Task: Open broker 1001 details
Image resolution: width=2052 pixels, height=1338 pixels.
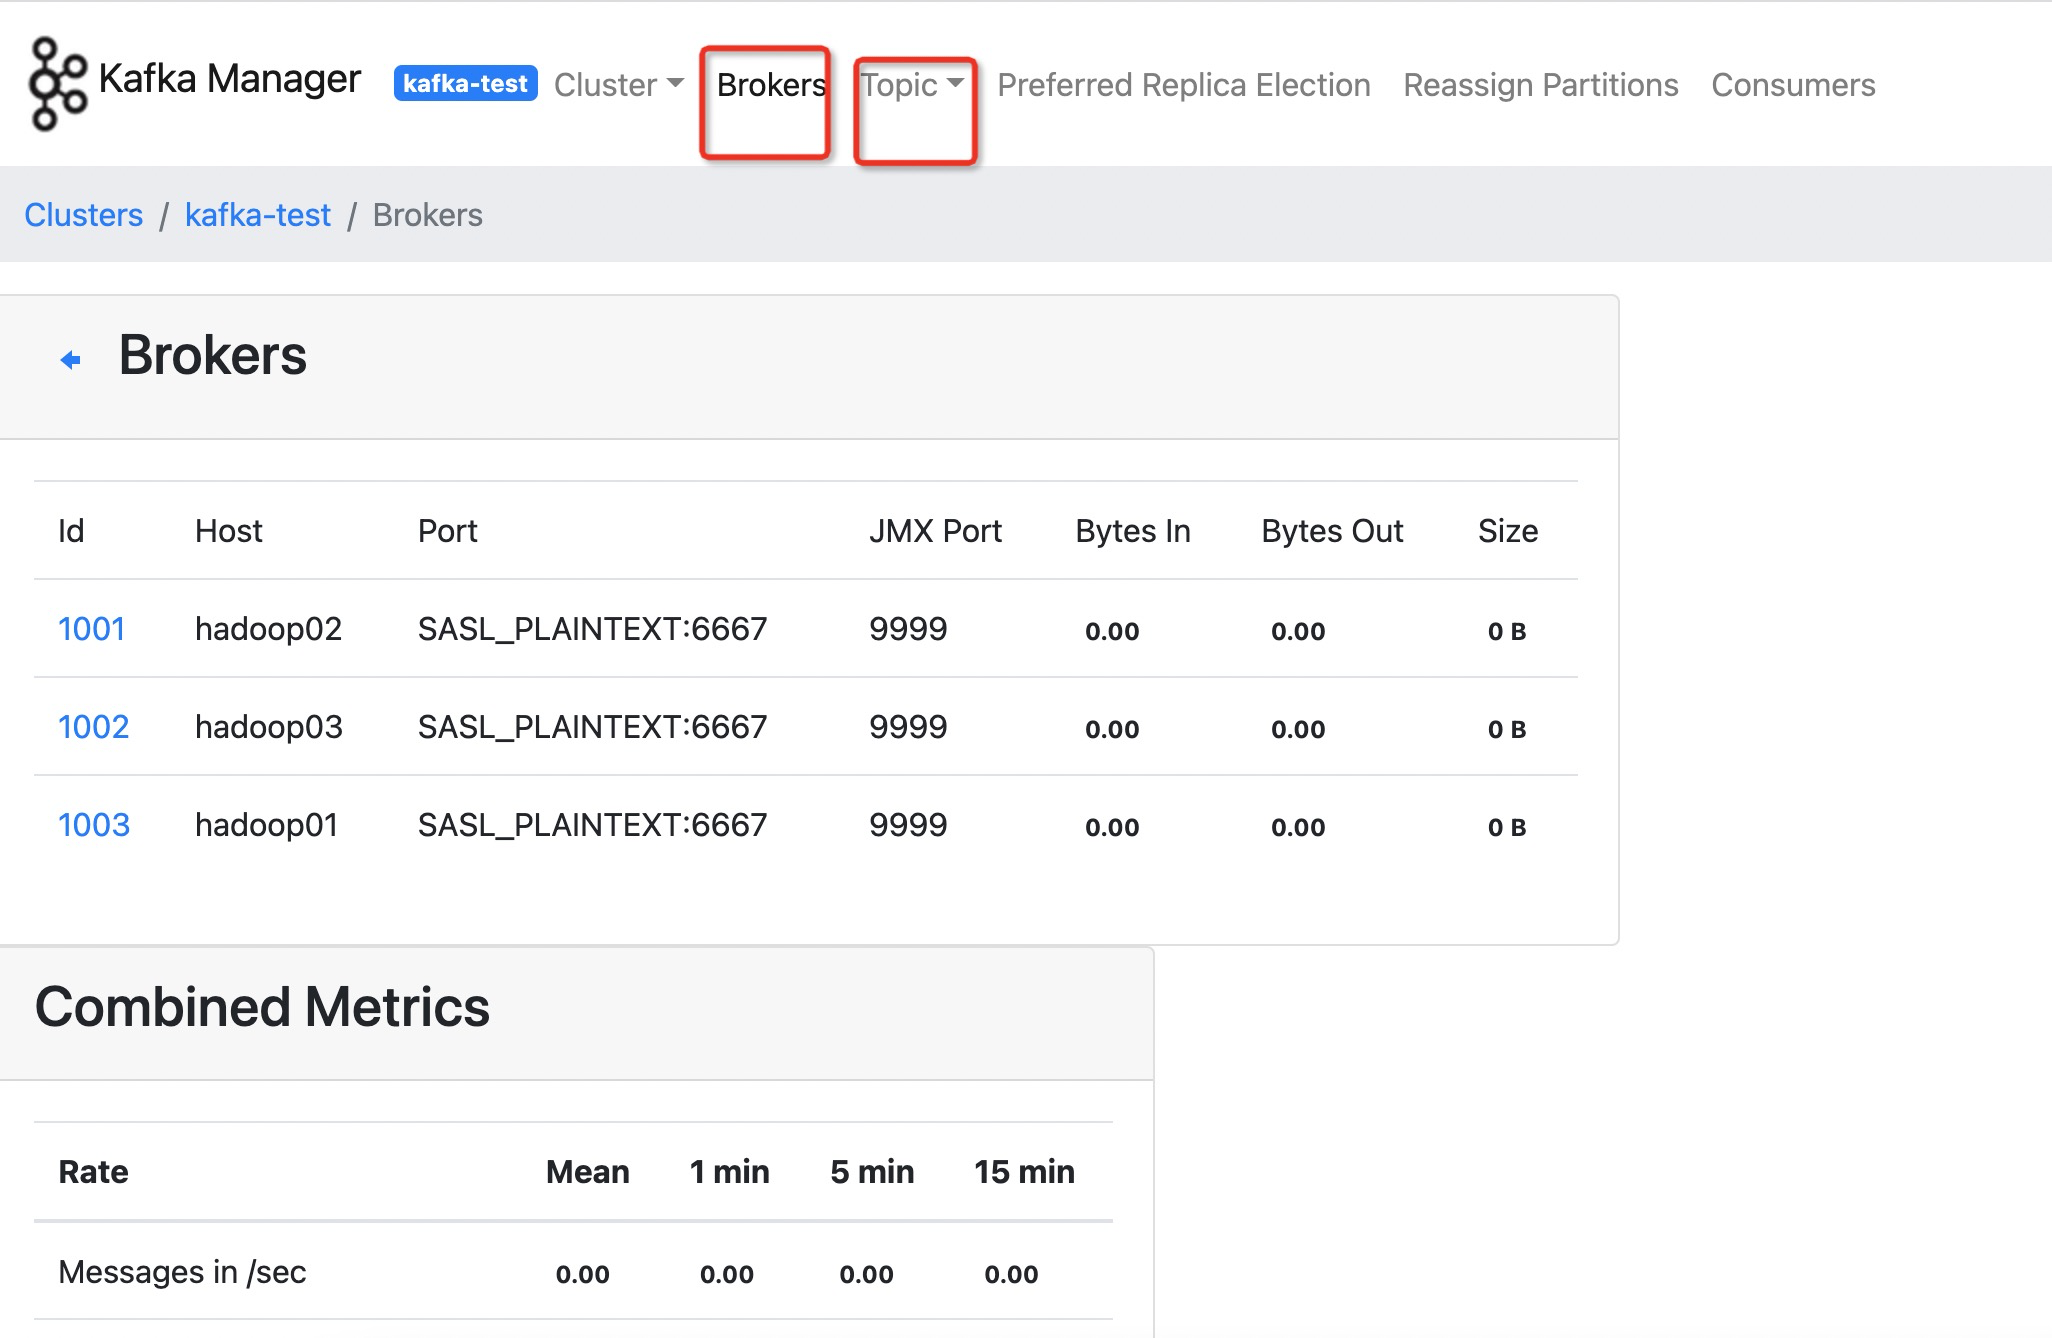Action: (91, 629)
